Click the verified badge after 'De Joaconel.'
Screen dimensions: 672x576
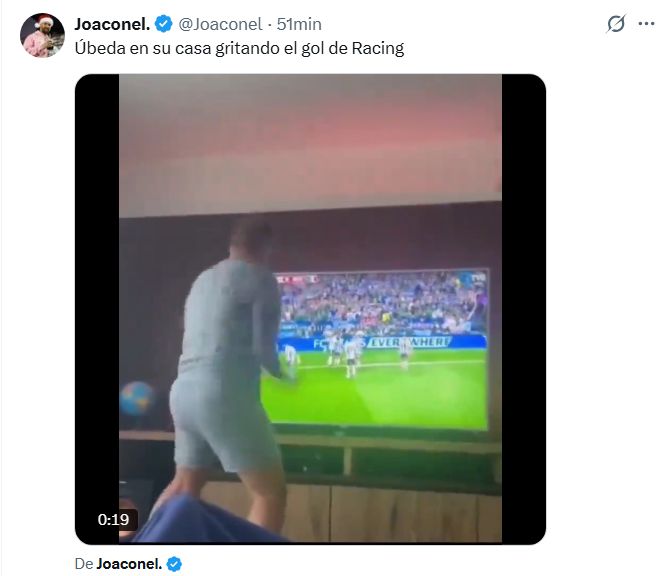pyautogui.click(x=173, y=564)
